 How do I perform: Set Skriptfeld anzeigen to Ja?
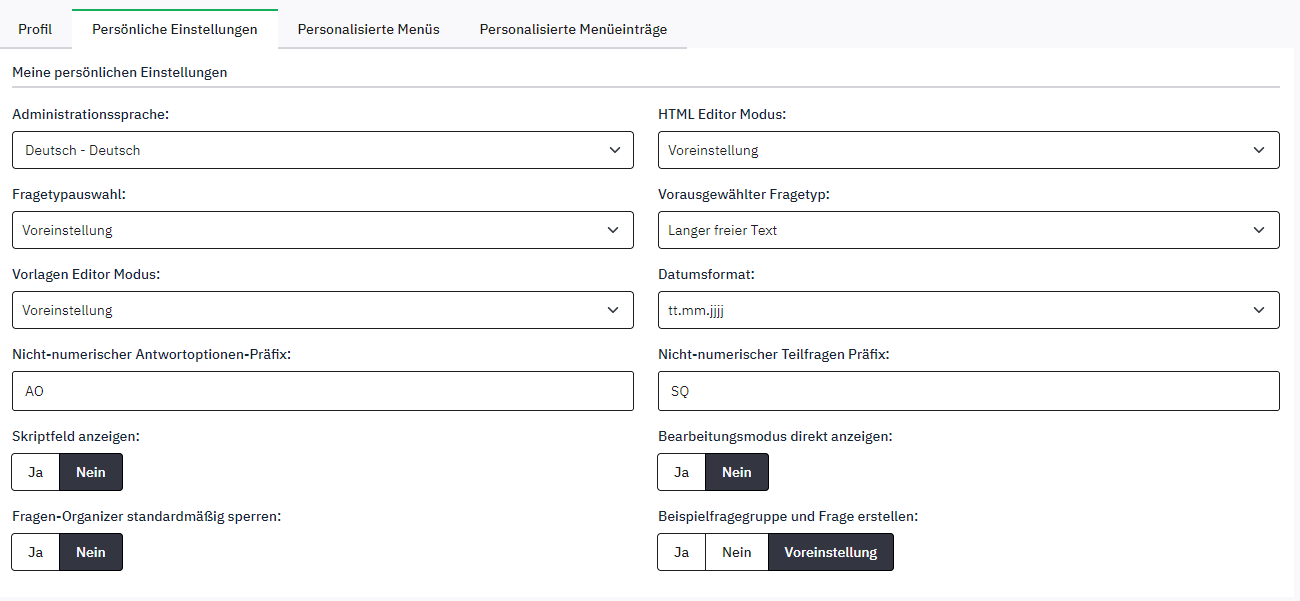[36, 472]
